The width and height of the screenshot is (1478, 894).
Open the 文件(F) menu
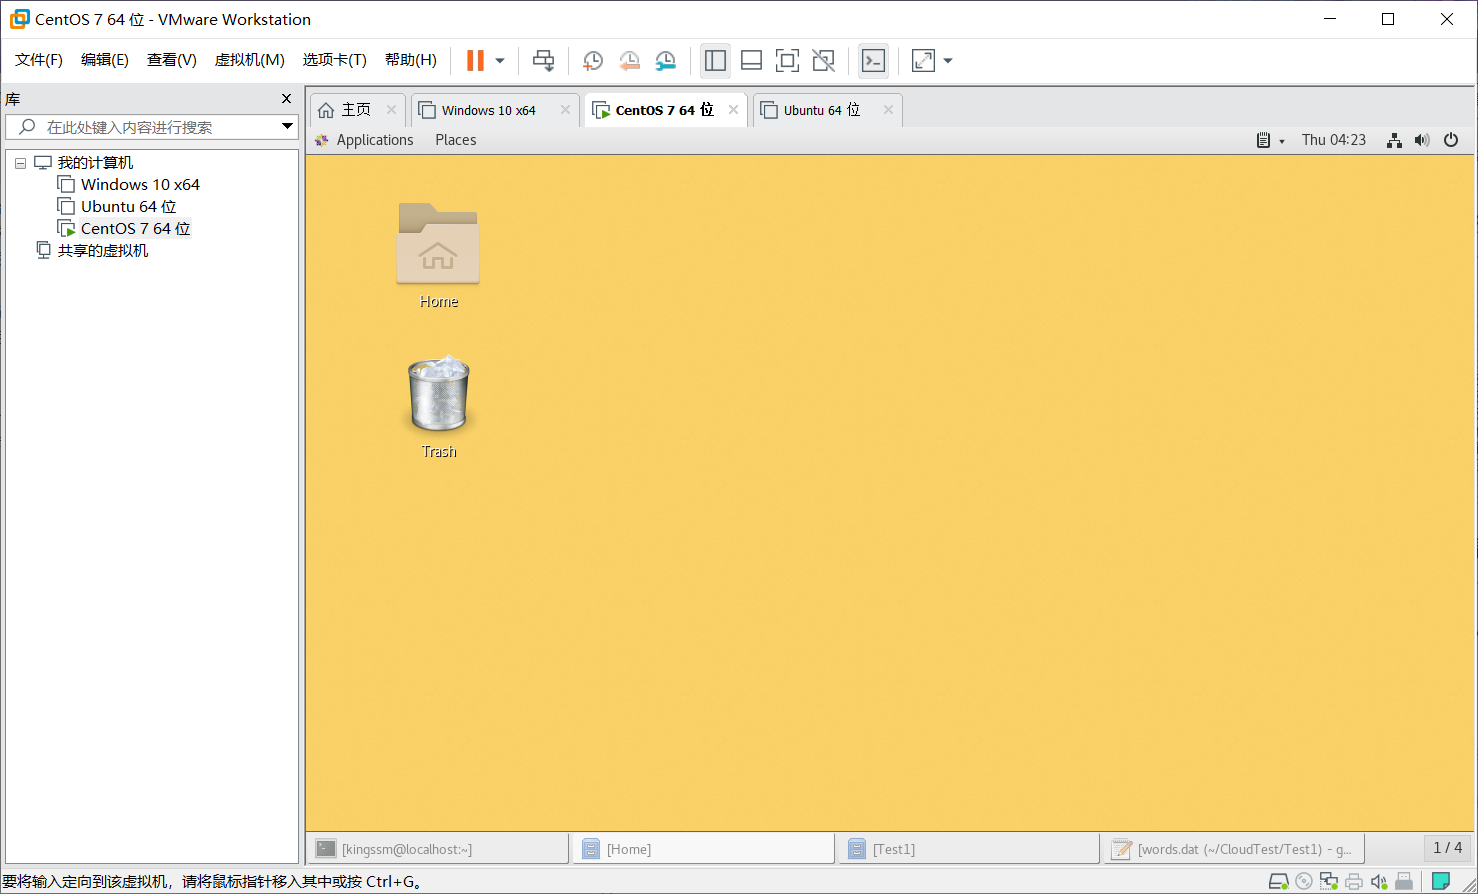pos(39,60)
